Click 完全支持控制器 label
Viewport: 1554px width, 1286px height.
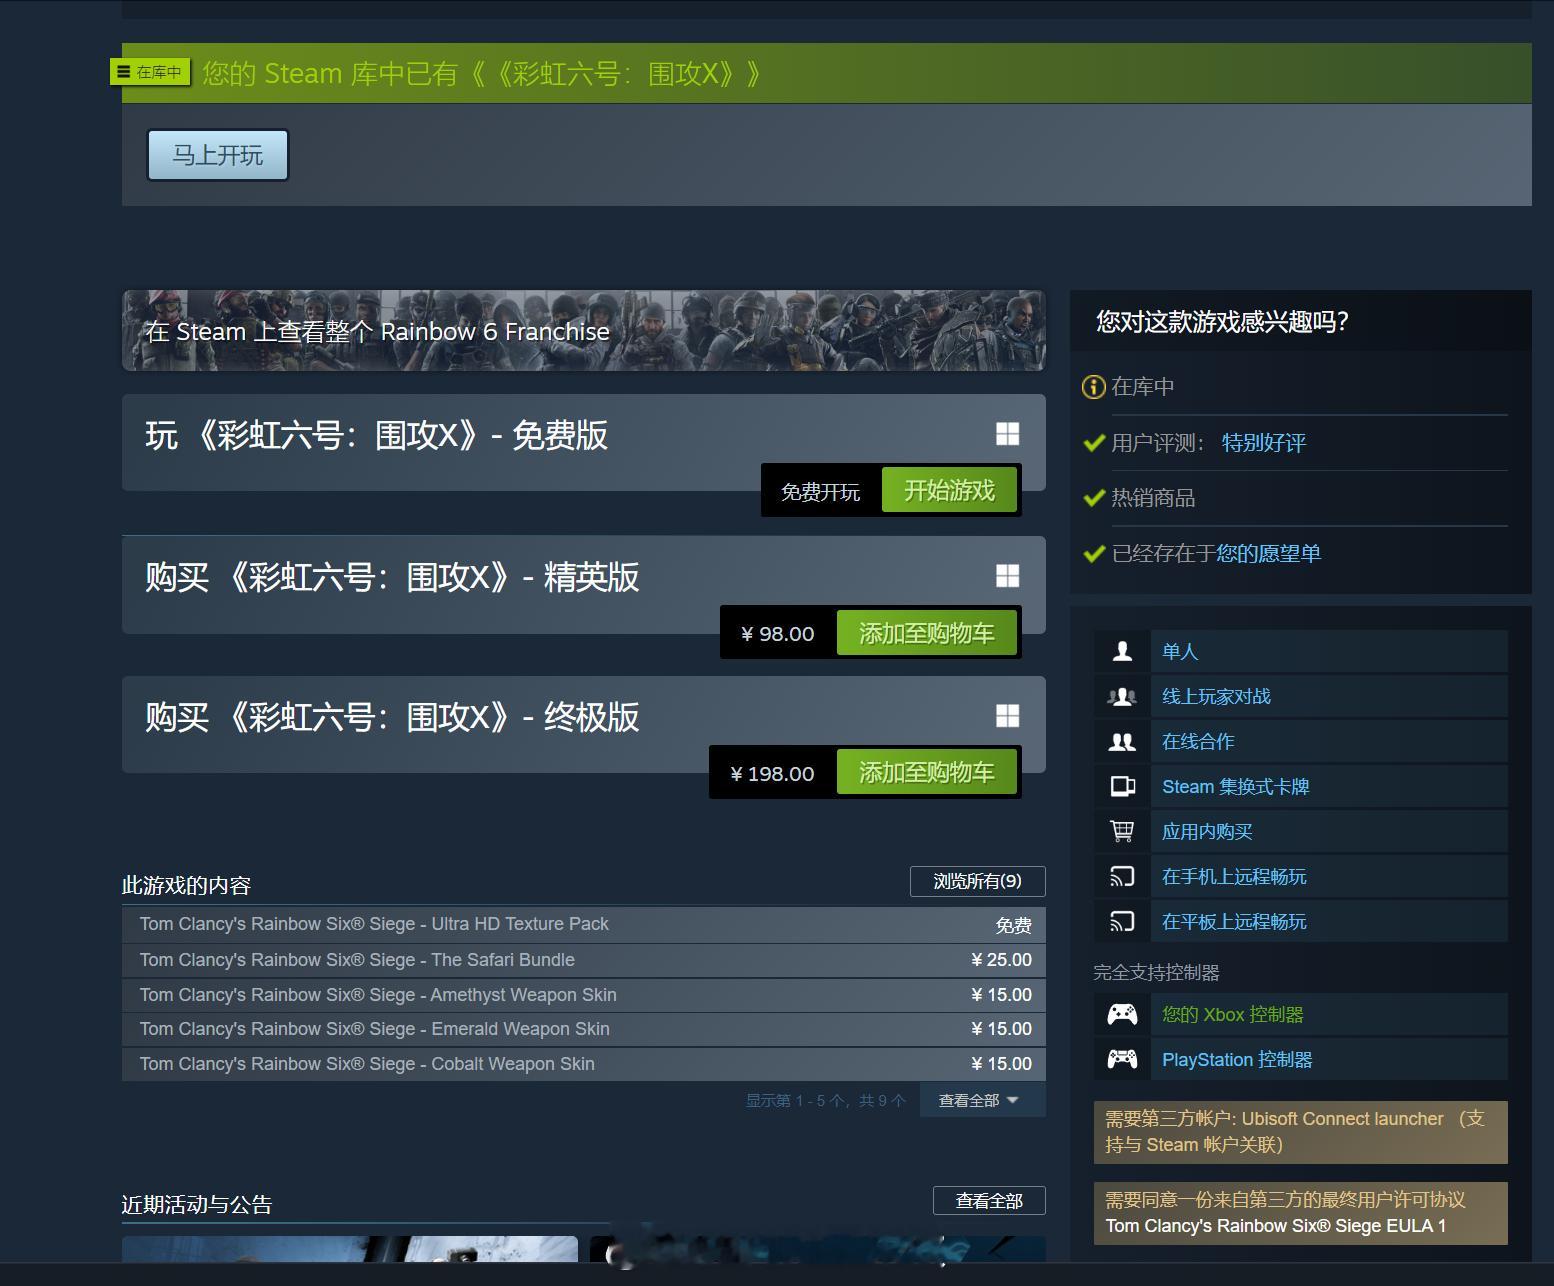pyautogui.click(x=1156, y=972)
